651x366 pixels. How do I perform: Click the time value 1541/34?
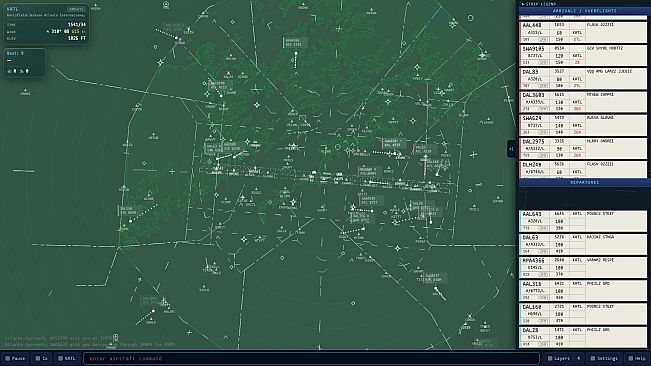(77, 24)
